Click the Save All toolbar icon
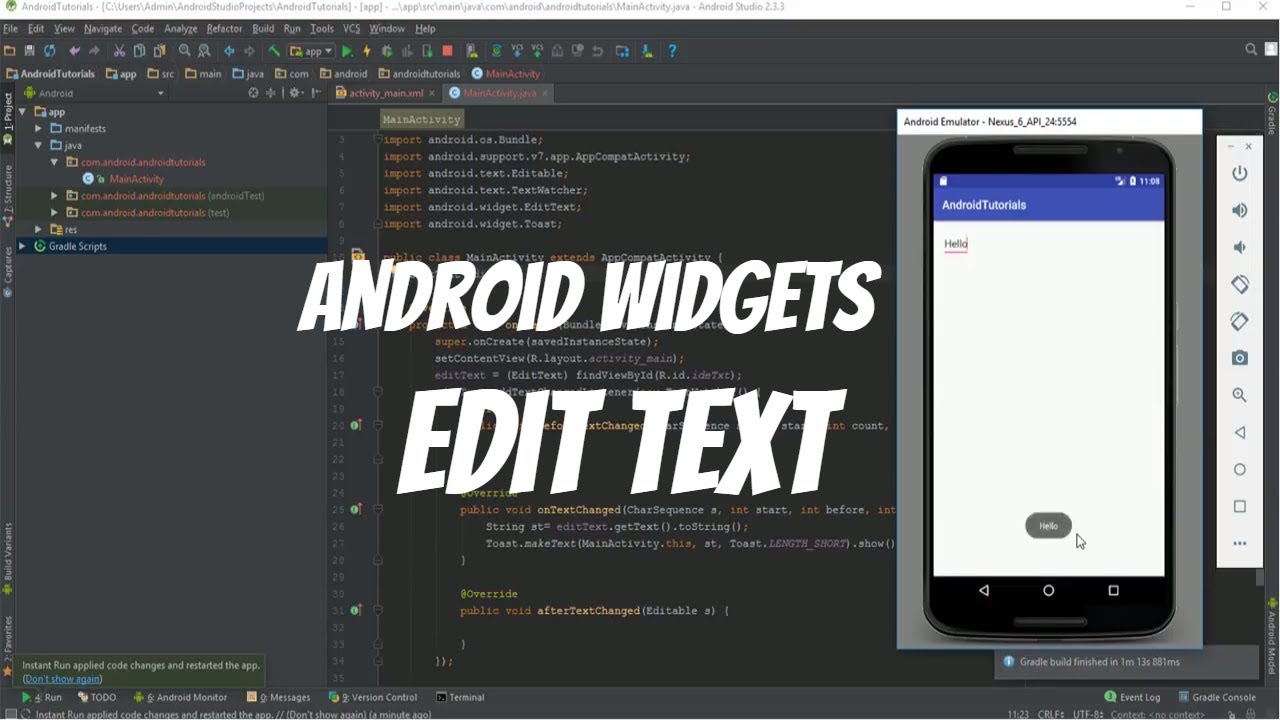The height and width of the screenshot is (720, 1280). pyautogui.click(x=29, y=51)
